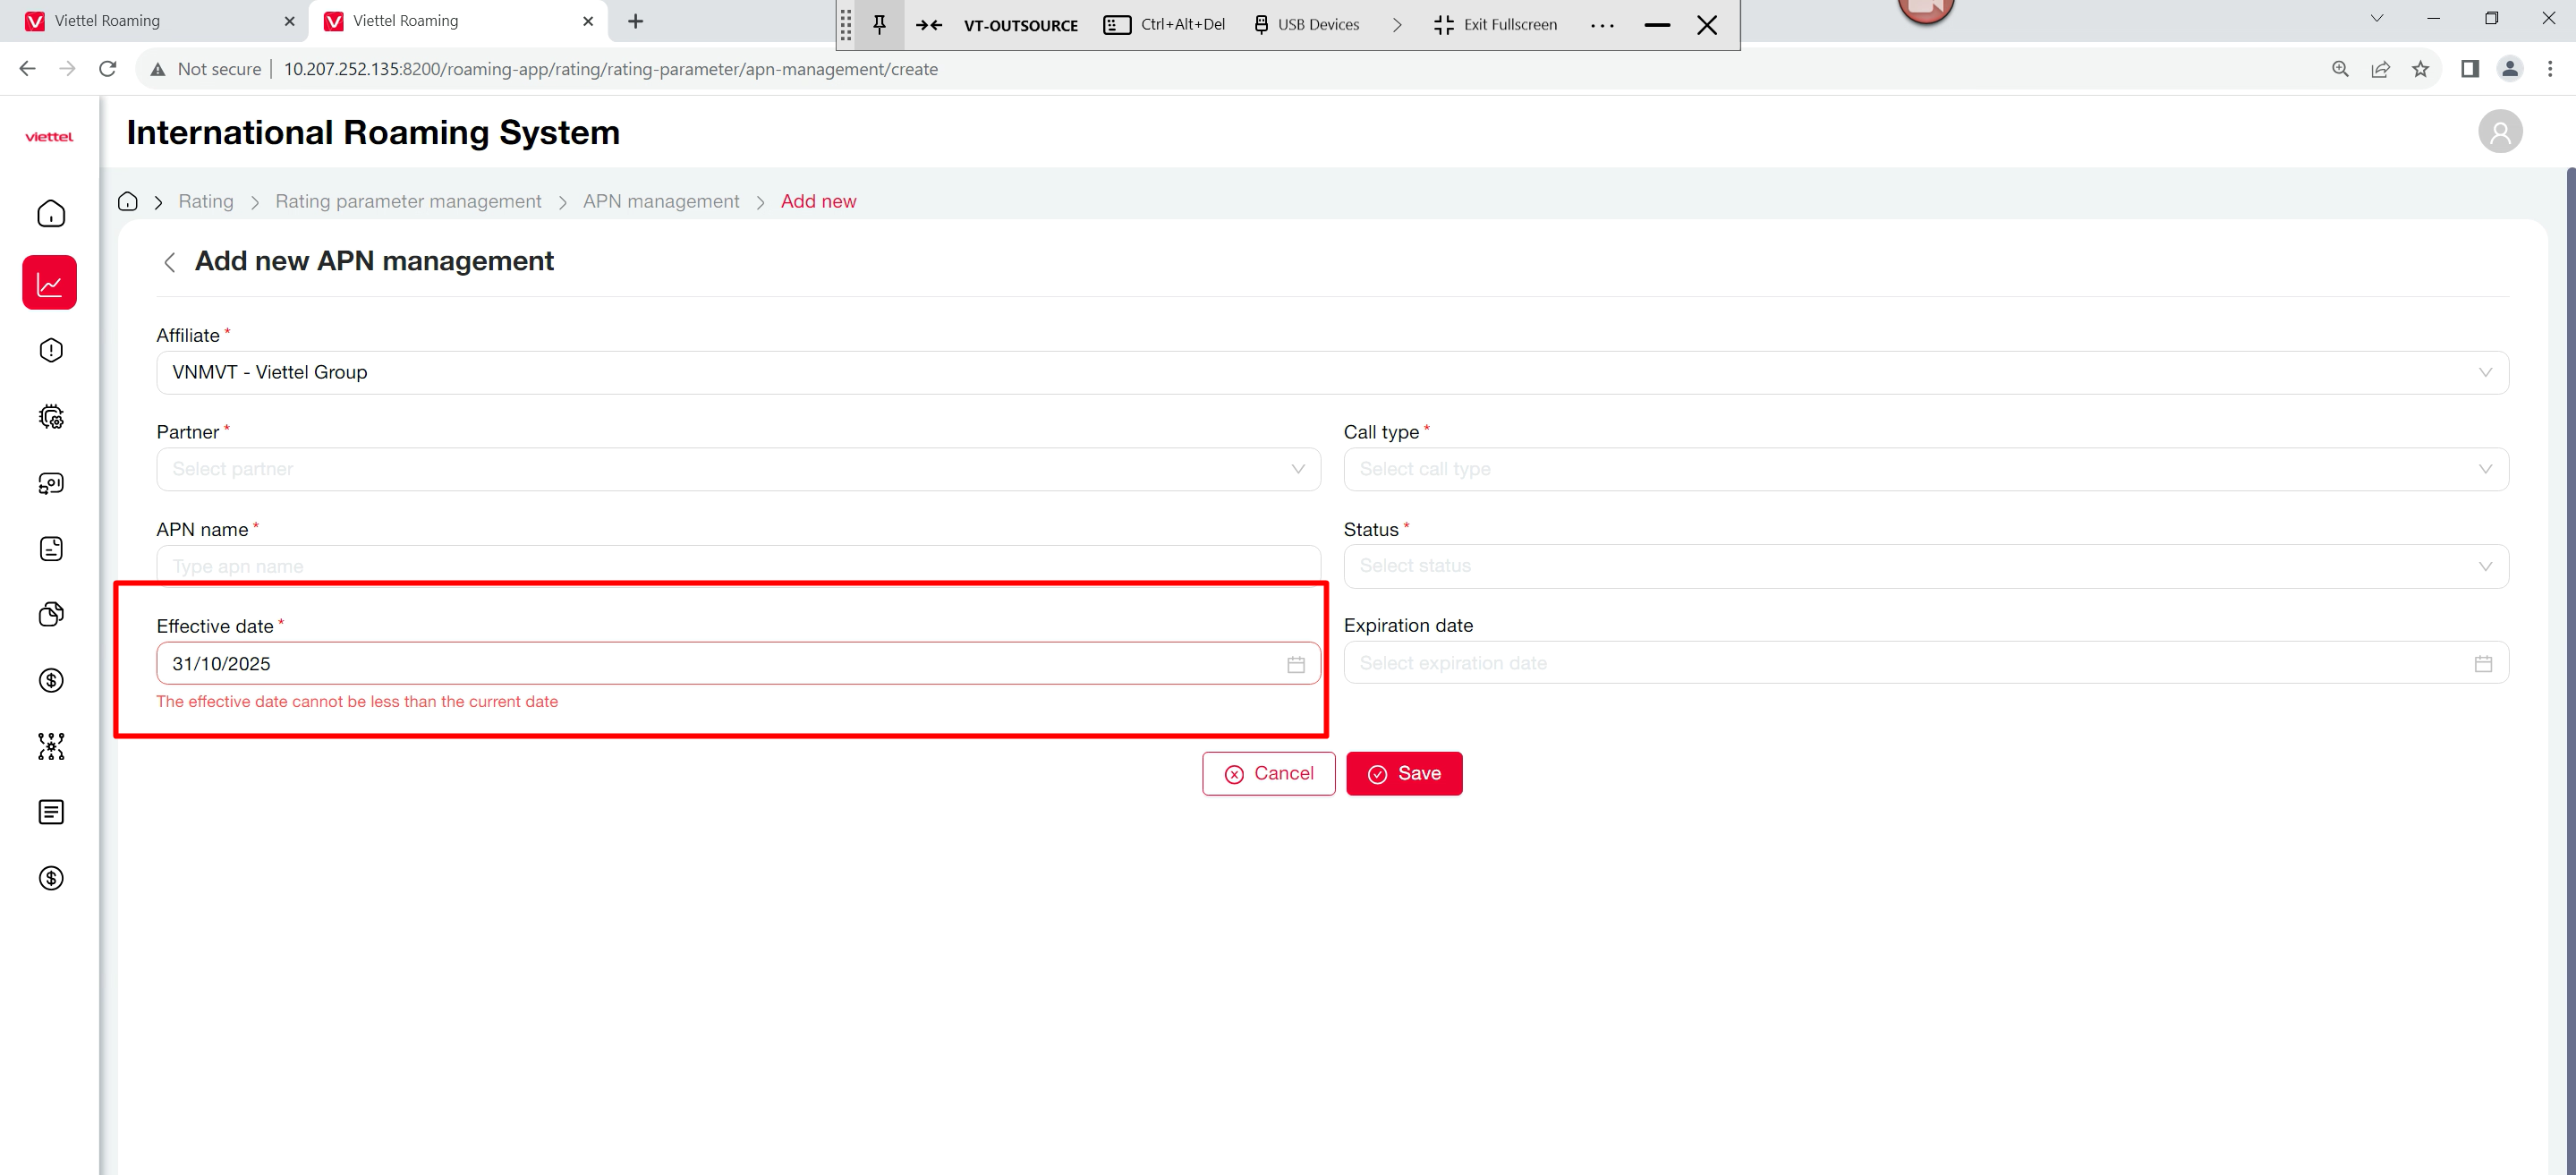The height and width of the screenshot is (1175, 2576).
Task: Click the home breadcrumb icon
Action: click(x=128, y=202)
